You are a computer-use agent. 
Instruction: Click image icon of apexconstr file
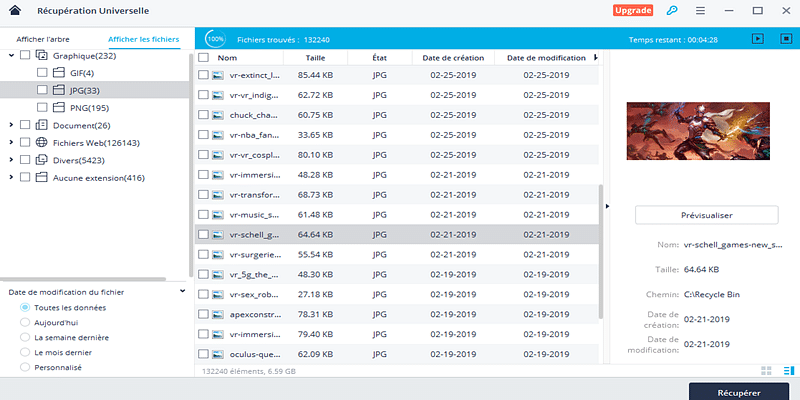(218, 314)
